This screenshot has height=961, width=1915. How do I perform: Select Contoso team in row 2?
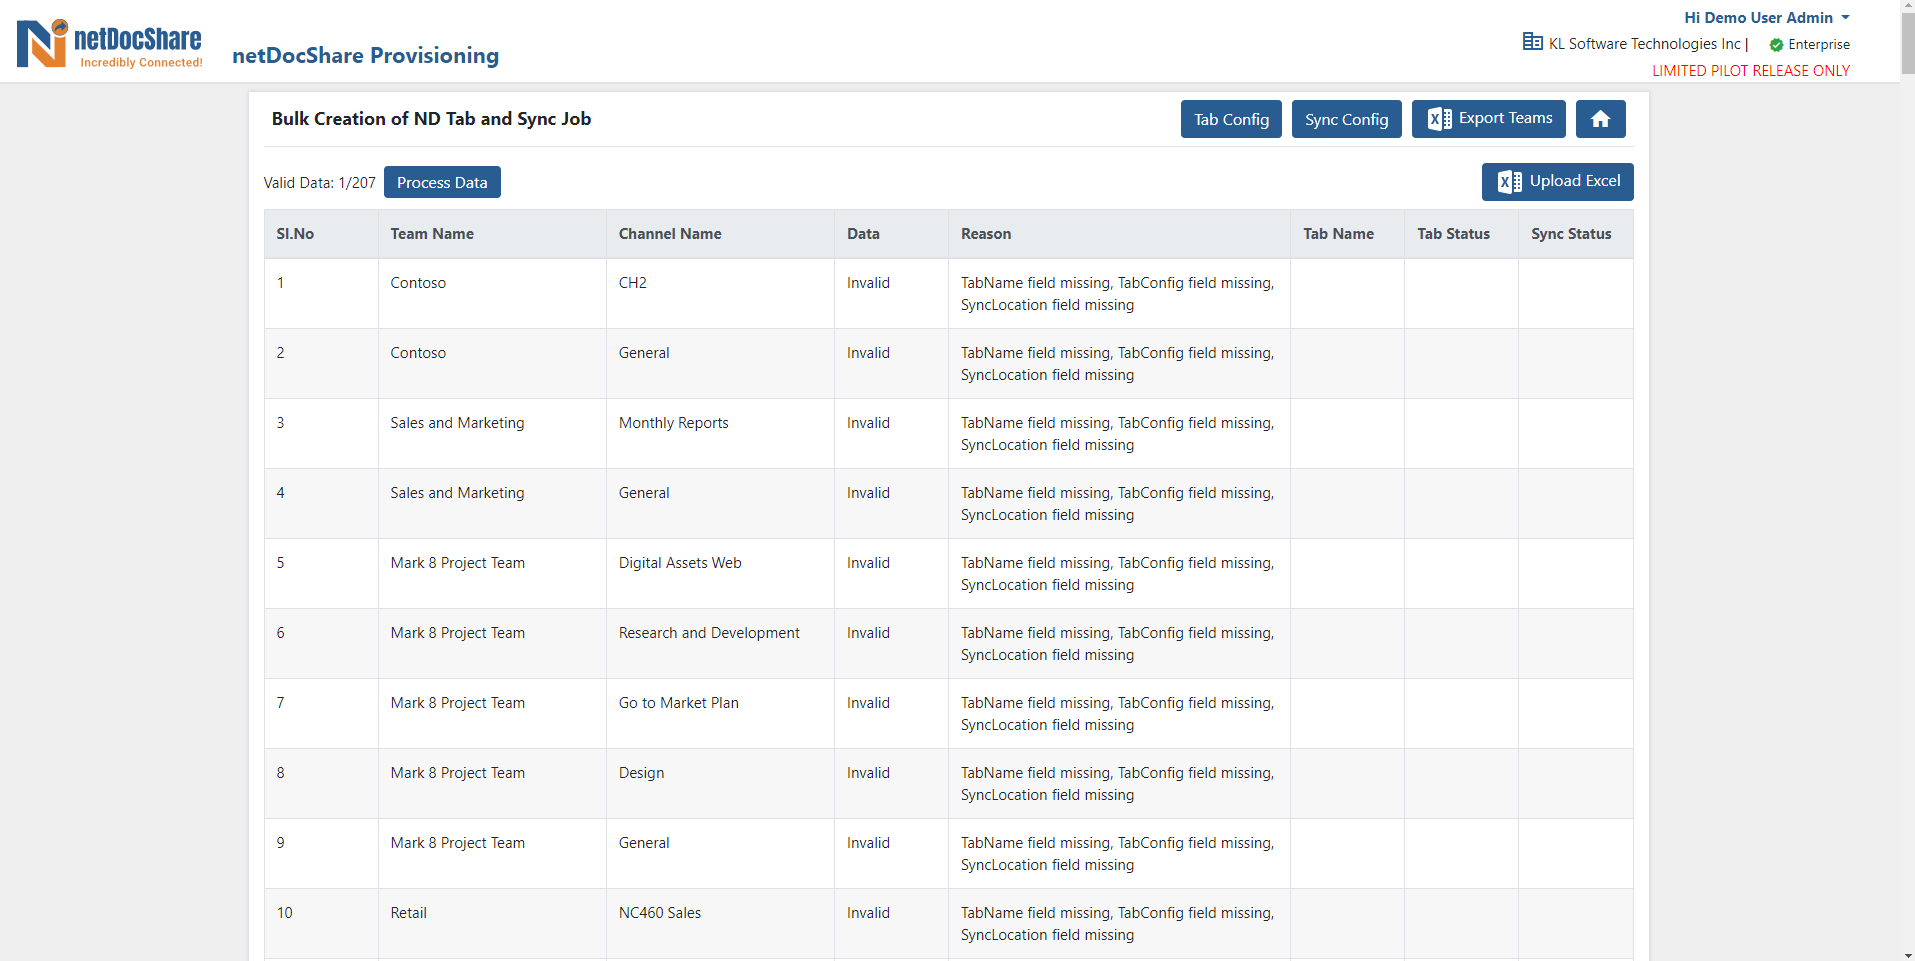point(492,364)
